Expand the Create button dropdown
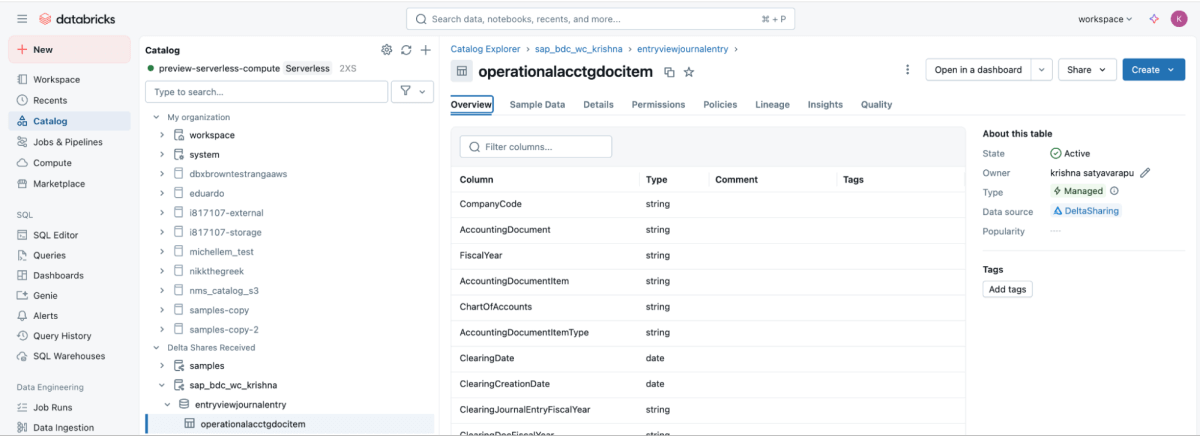Screen dimensions: 1200x436 [1153, 70]
